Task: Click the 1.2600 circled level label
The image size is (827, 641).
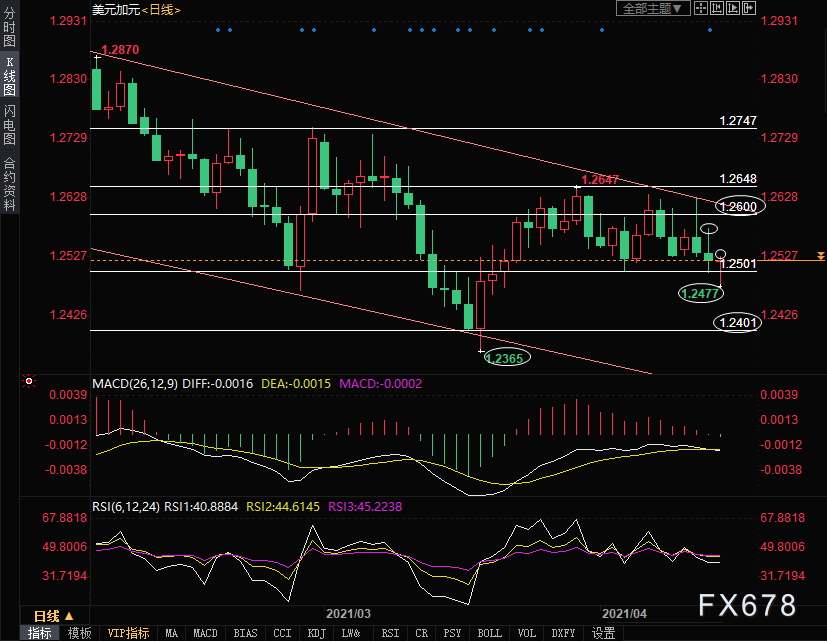Action: (738, 206)
